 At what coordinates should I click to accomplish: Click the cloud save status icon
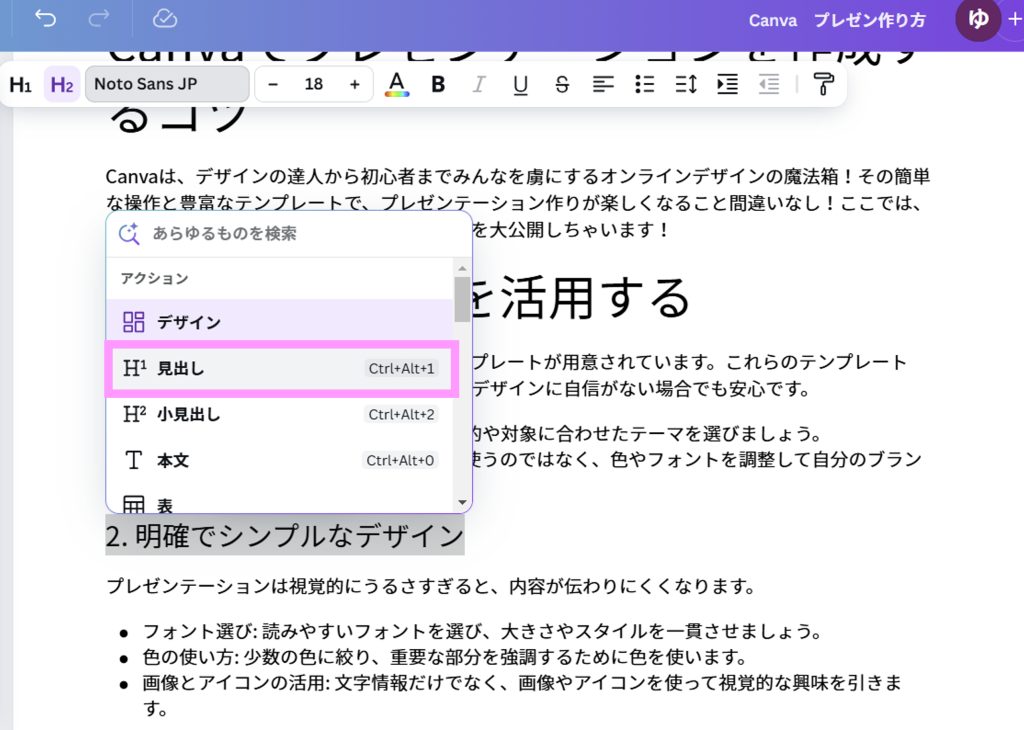coord(165,19)
